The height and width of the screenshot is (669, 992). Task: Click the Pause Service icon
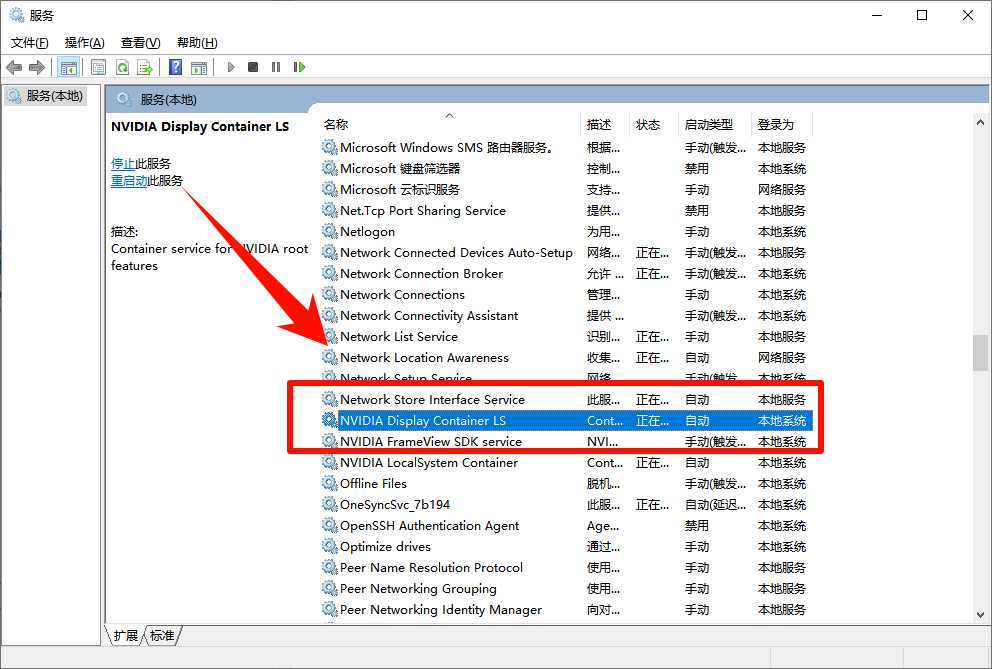(276, 67)
